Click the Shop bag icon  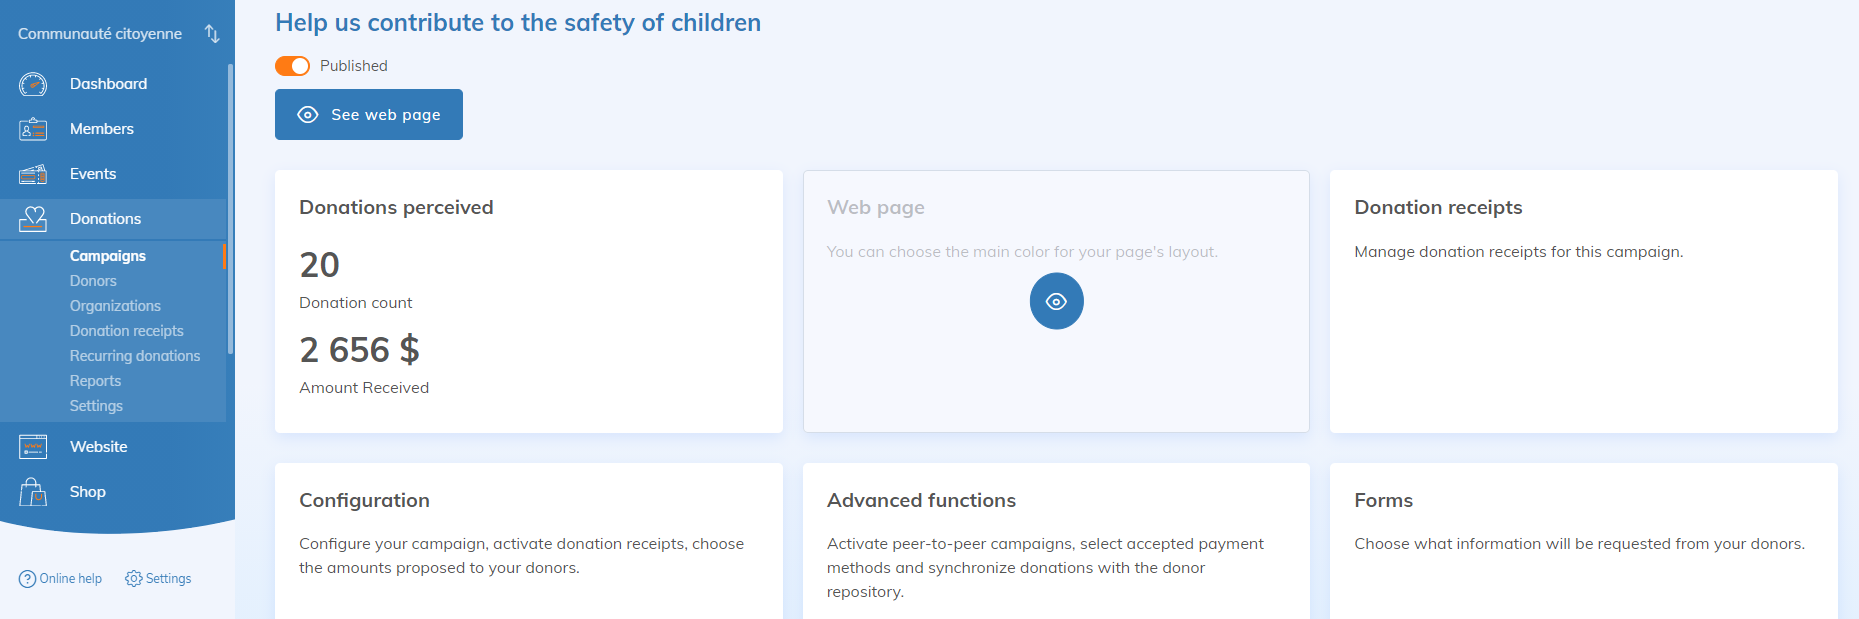tap(33, 492)
